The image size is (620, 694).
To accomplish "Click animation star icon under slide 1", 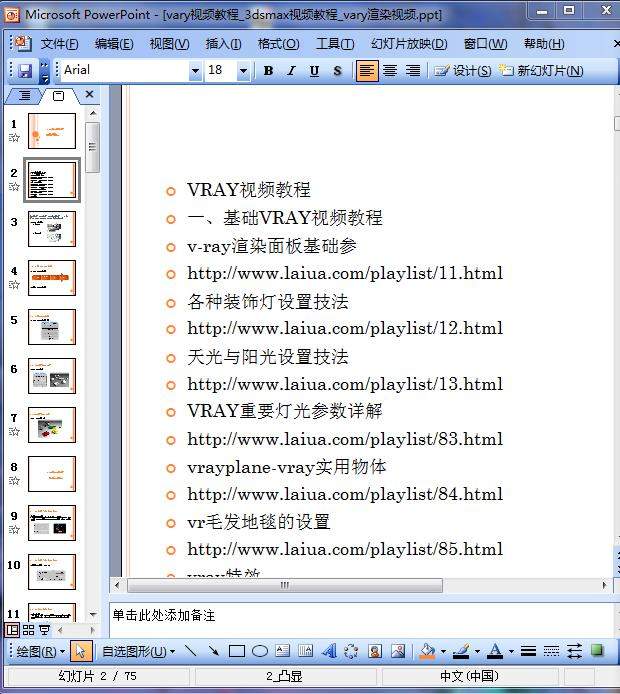I will (x=14, y=138).
